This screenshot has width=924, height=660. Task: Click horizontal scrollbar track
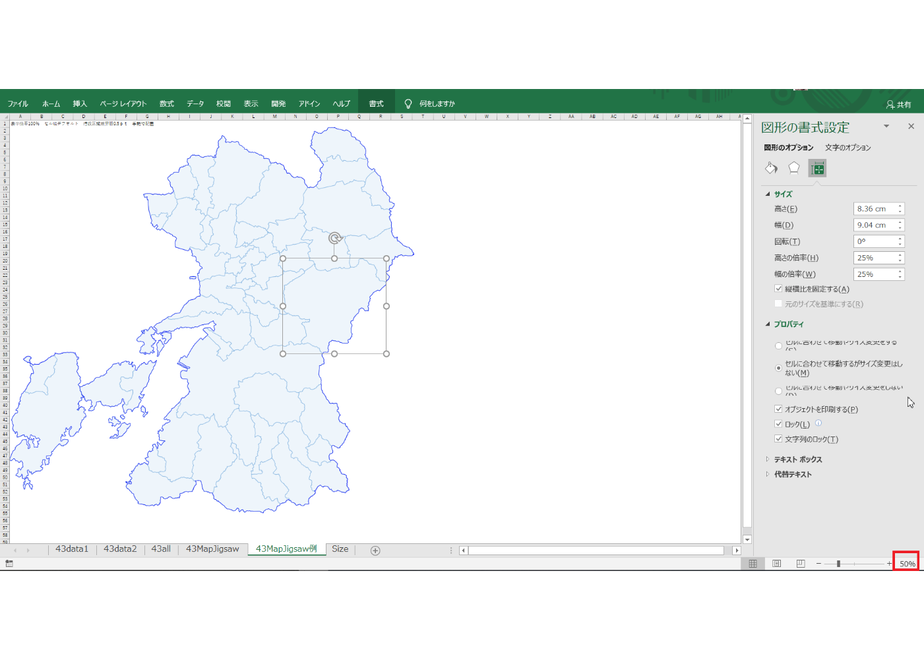(596, 550)
